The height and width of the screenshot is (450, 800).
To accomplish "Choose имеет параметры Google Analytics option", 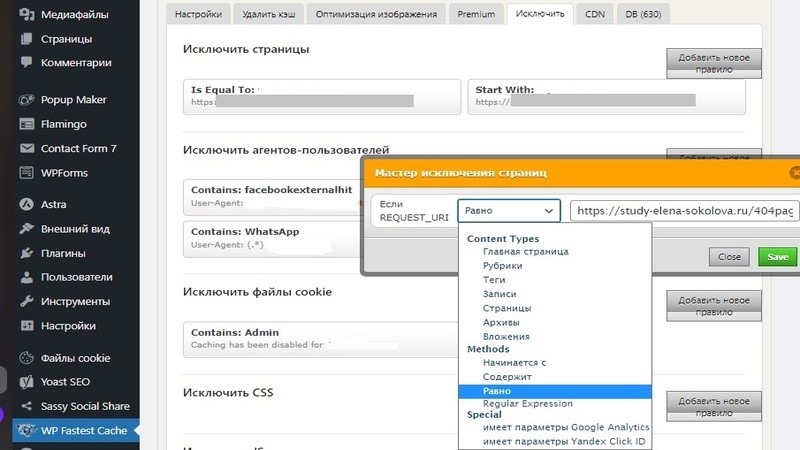I will coord(566,428).
